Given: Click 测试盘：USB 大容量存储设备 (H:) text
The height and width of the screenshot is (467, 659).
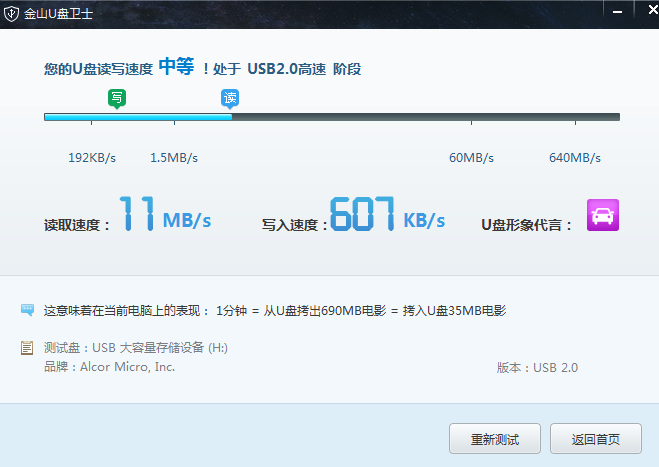Looking at the screenshot, I should point(136,348).
